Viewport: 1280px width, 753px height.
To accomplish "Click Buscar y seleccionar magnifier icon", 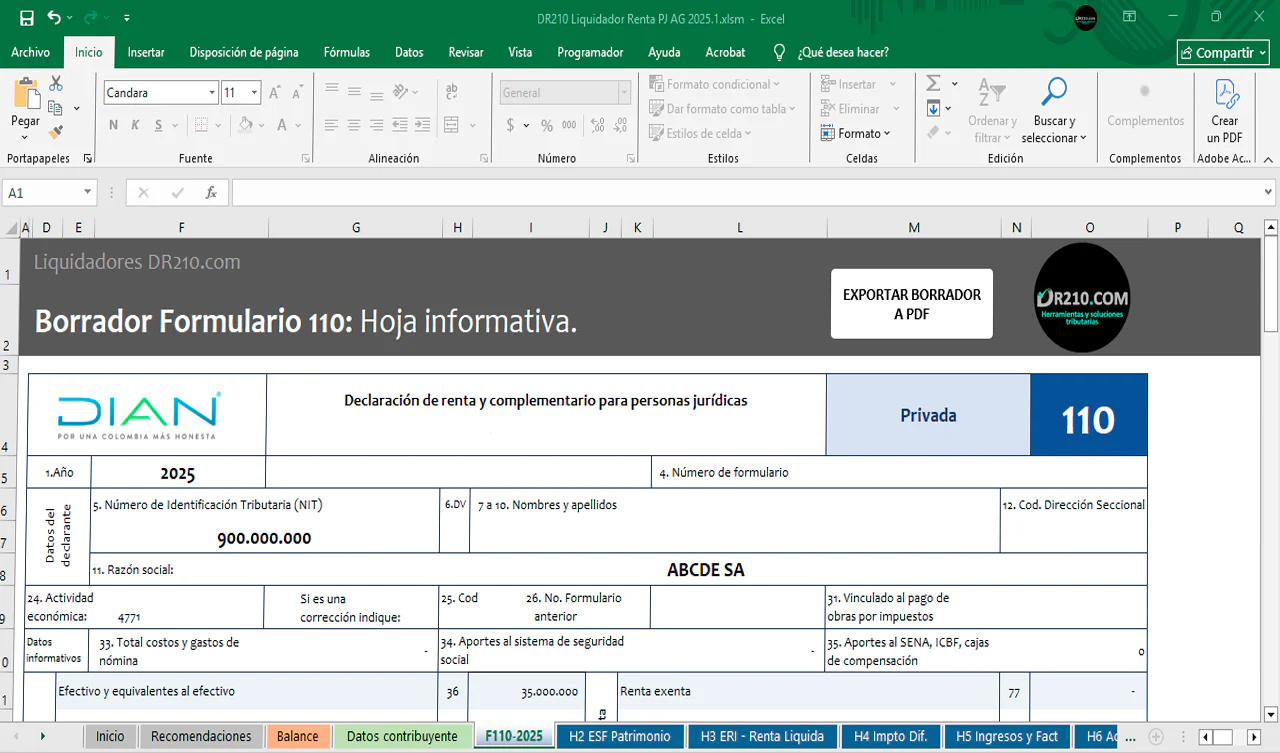I will 1054,92.
